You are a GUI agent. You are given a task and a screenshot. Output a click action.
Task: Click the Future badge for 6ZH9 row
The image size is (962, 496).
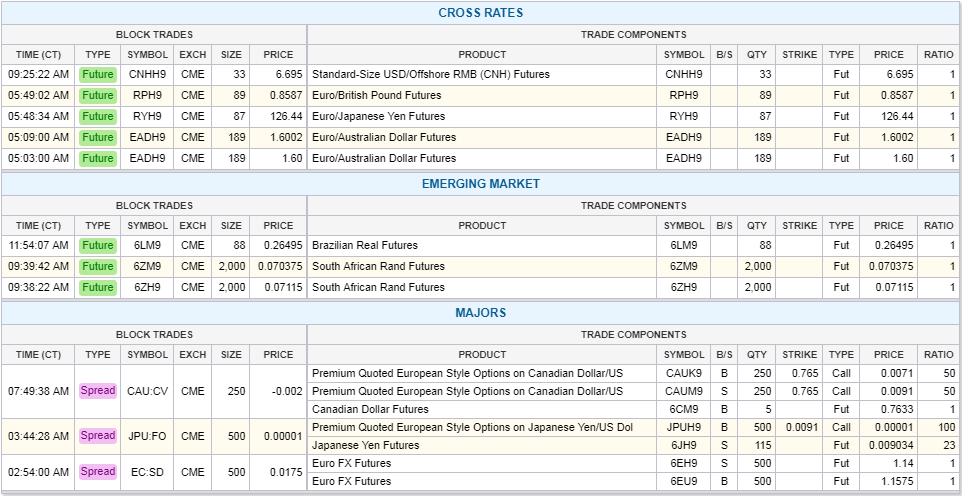[98, 287]
